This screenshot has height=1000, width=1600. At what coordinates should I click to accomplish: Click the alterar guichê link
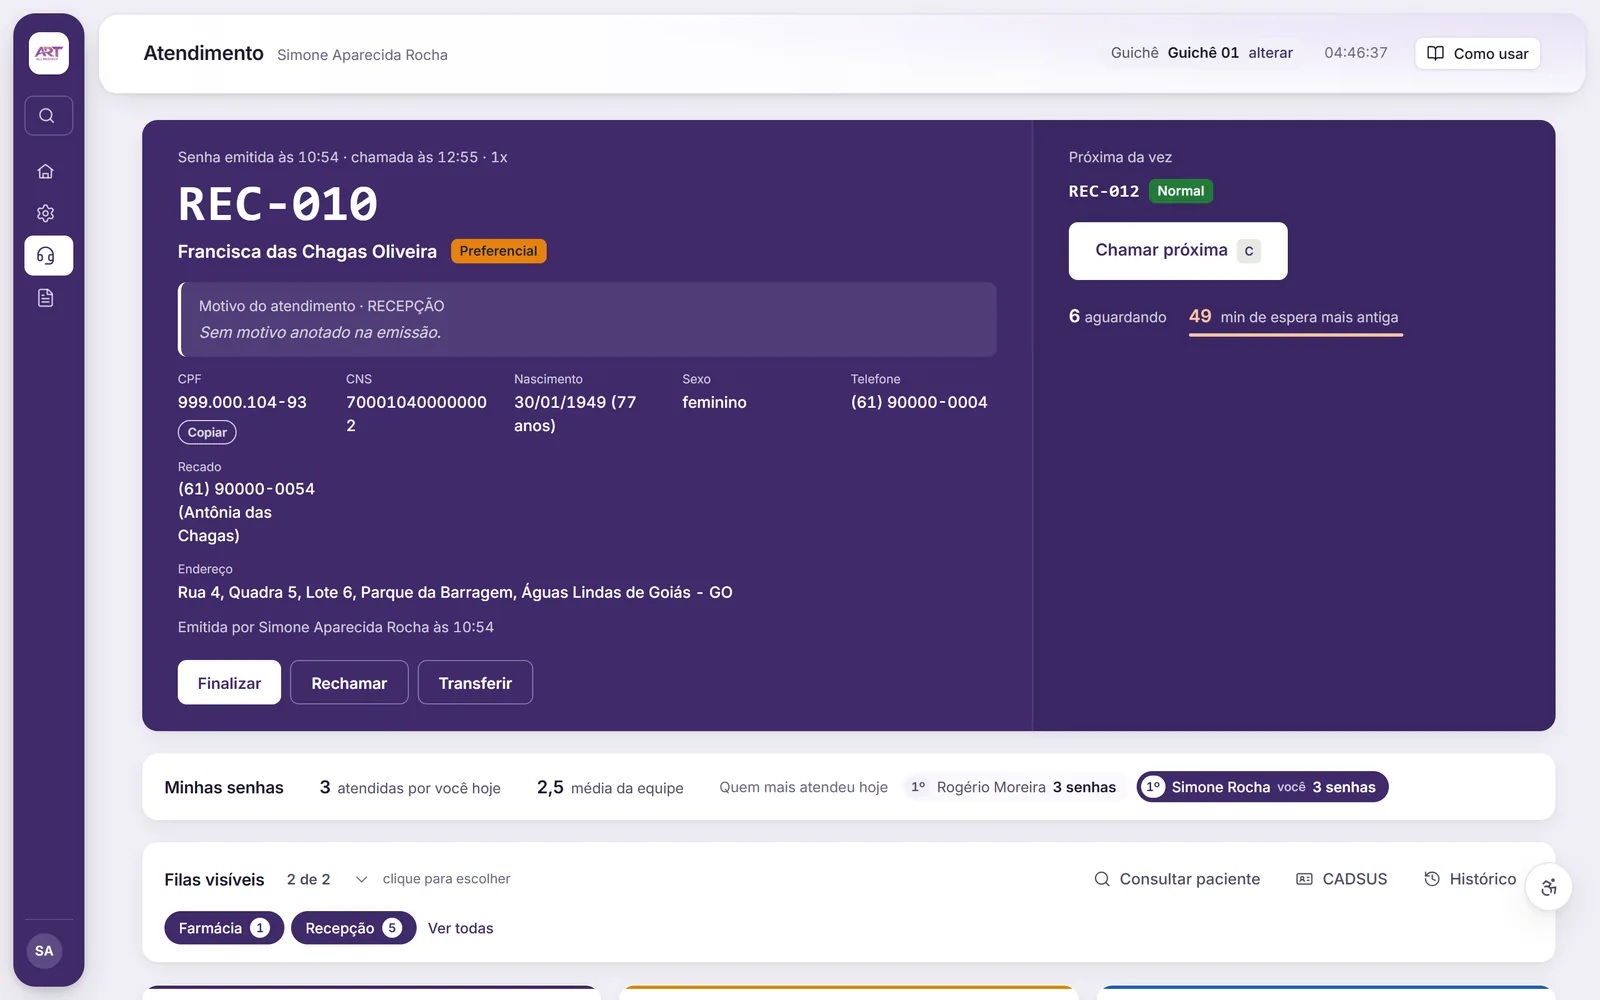(1270, 53)
